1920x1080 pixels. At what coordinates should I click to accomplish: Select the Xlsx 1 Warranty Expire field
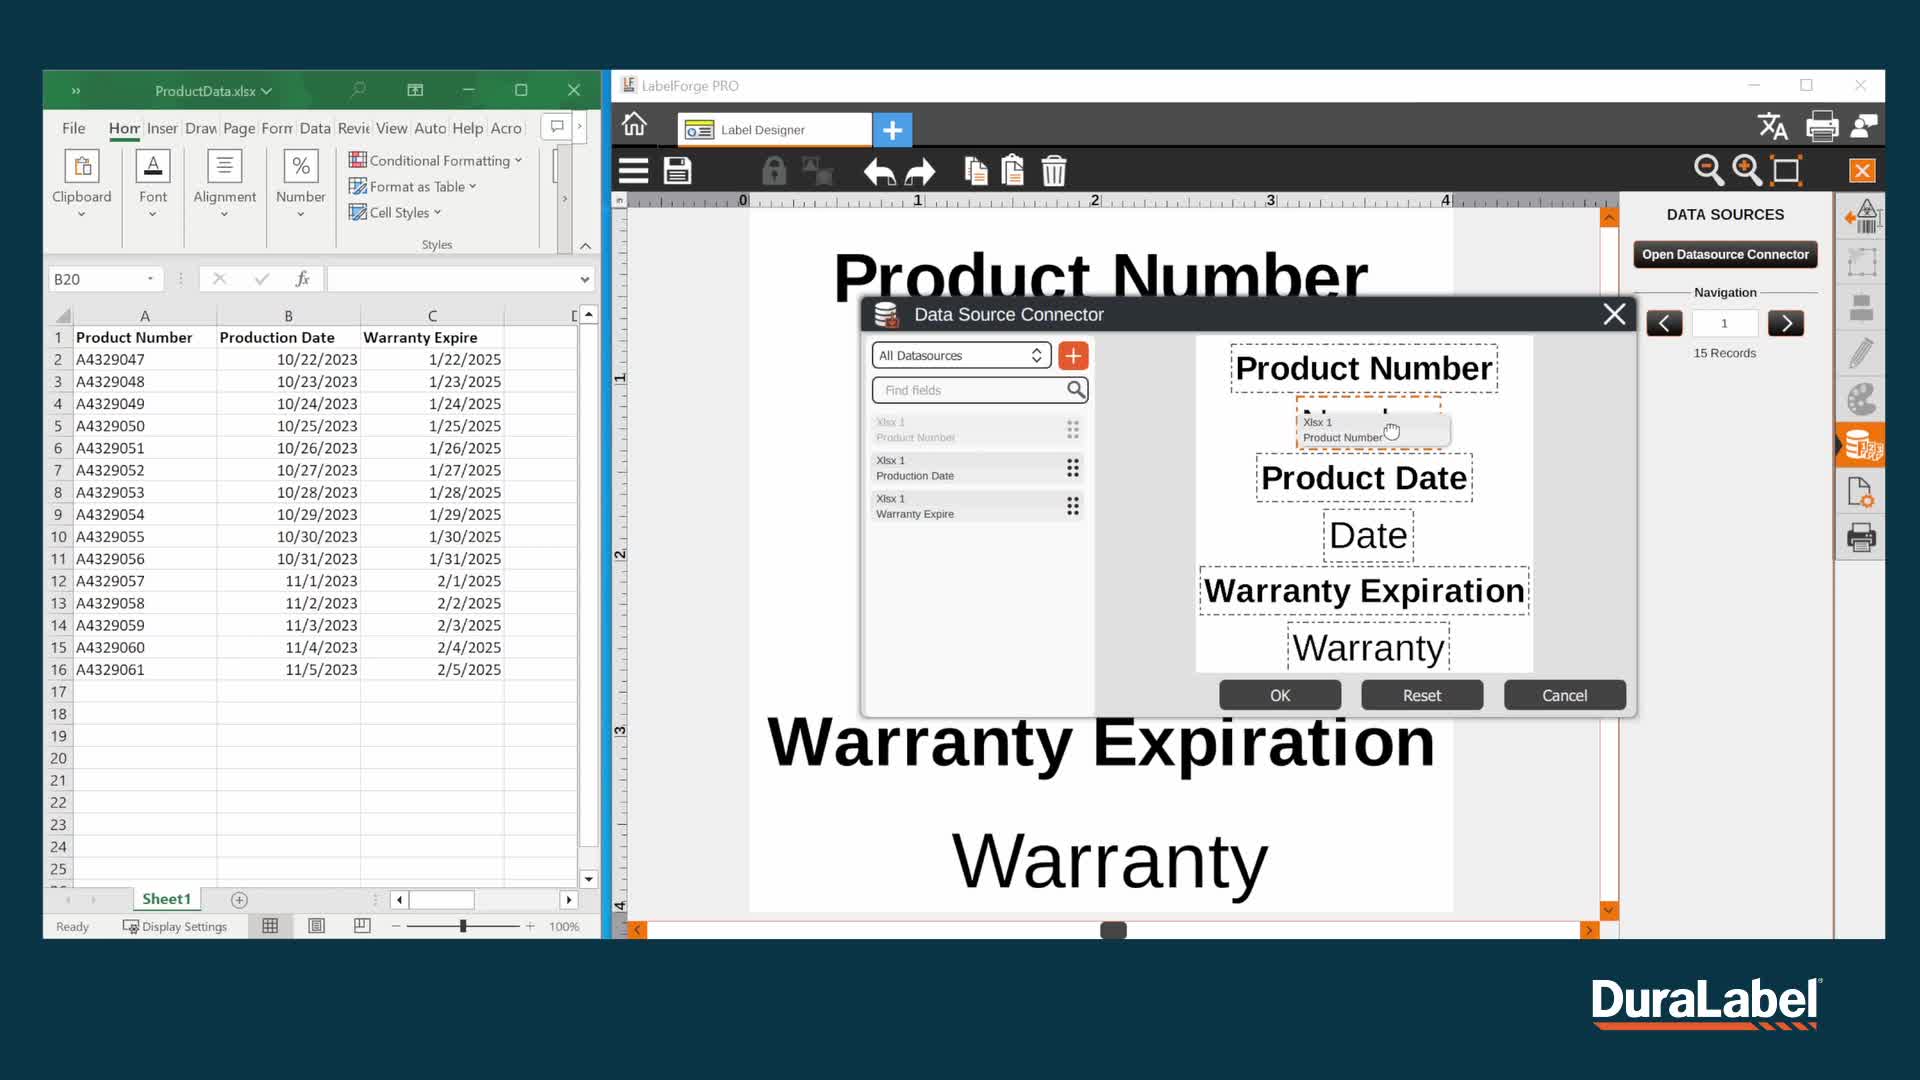coord(976,506)
